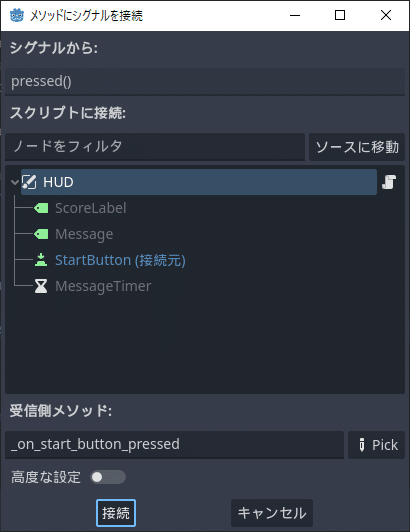Click the Godot logo in title bar
The width and height of the screenshot is (410, 532).
point(17,15)
